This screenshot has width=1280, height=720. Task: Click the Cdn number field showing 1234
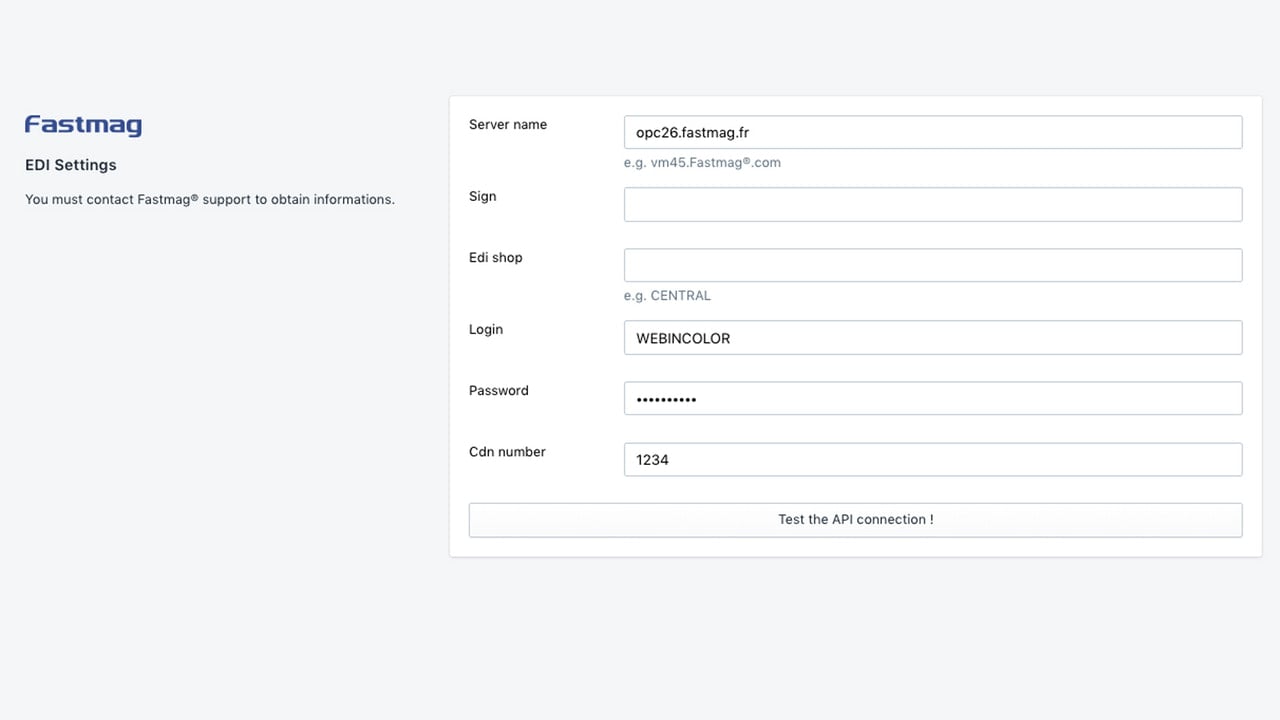click(x=933, y=459)
